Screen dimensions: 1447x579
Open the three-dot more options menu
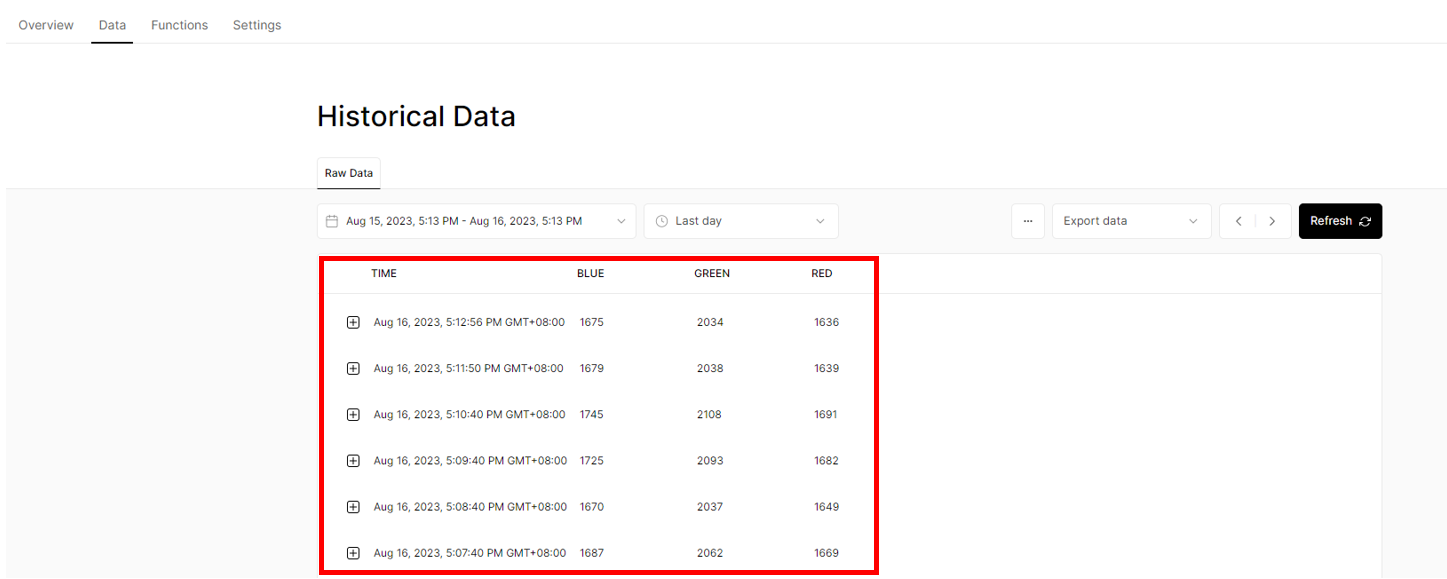coord(1028,221)
